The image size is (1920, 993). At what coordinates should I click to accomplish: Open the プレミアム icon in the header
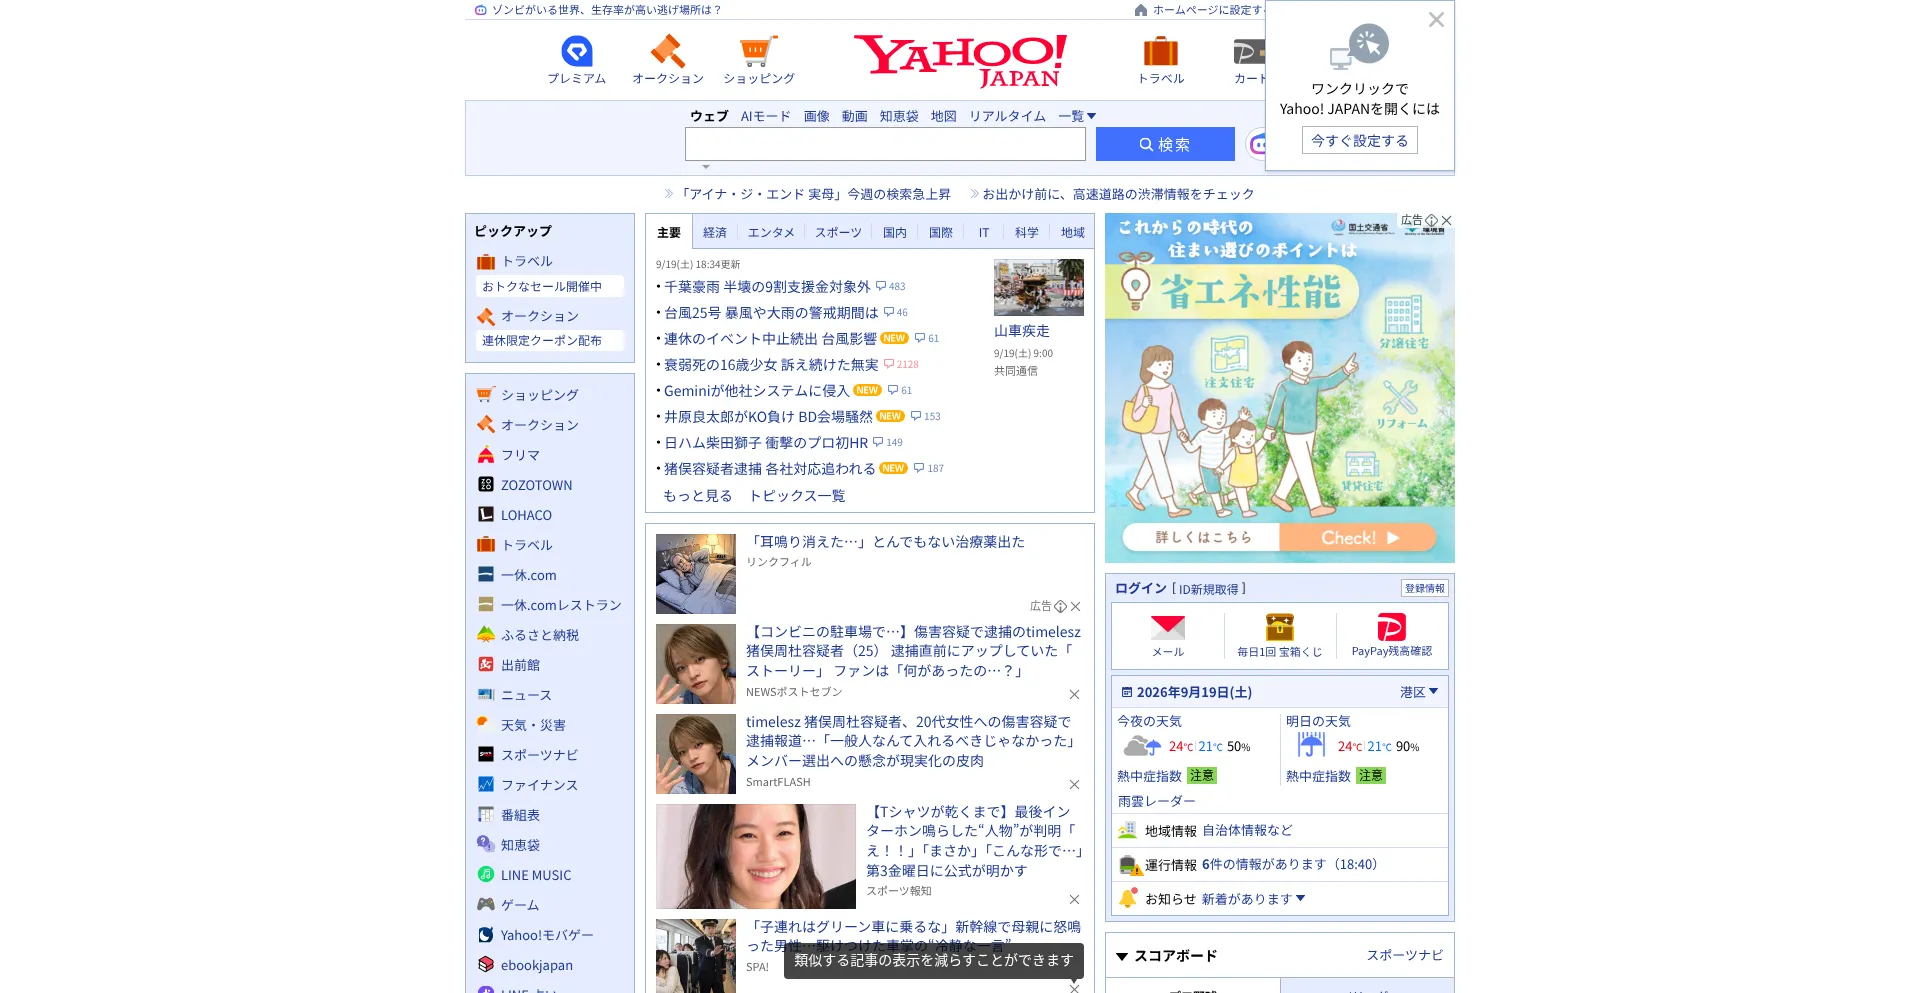577,51
